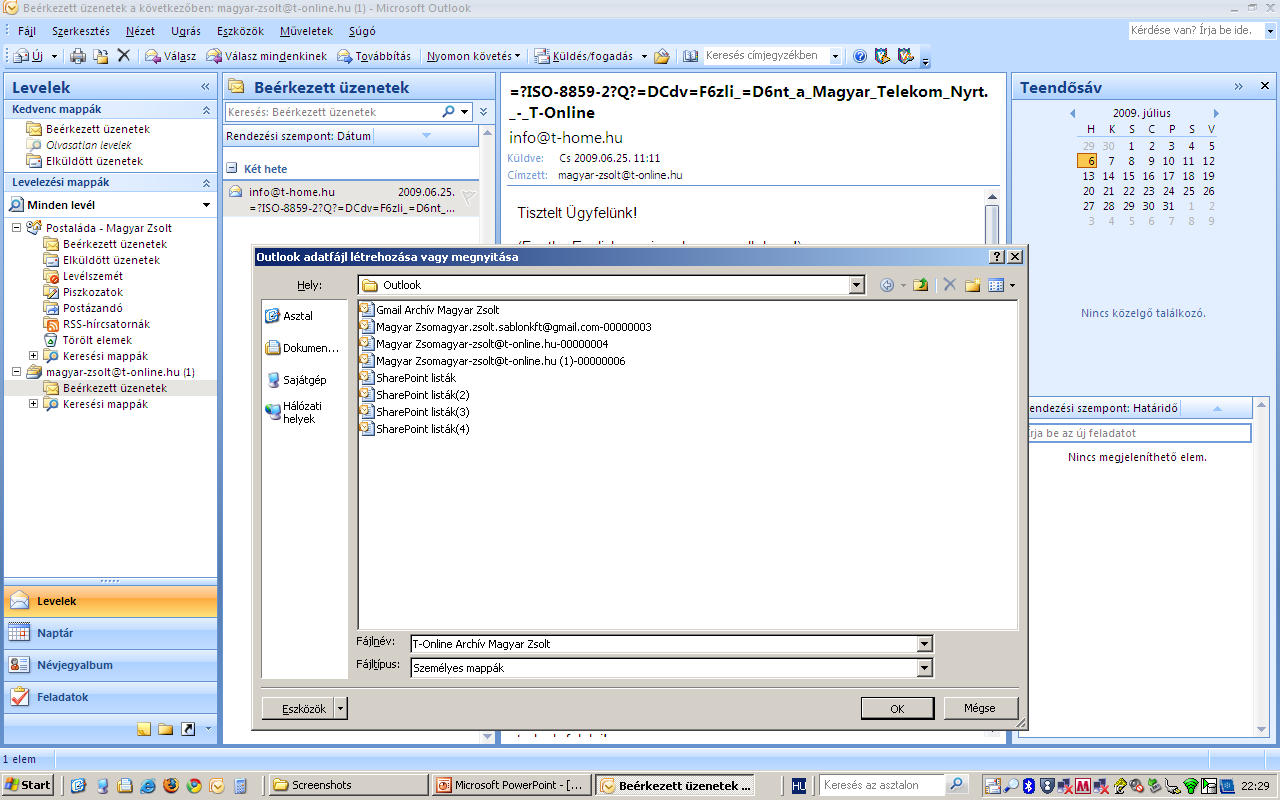Expand Keresési mappák under Postaláda

point(33,356)
